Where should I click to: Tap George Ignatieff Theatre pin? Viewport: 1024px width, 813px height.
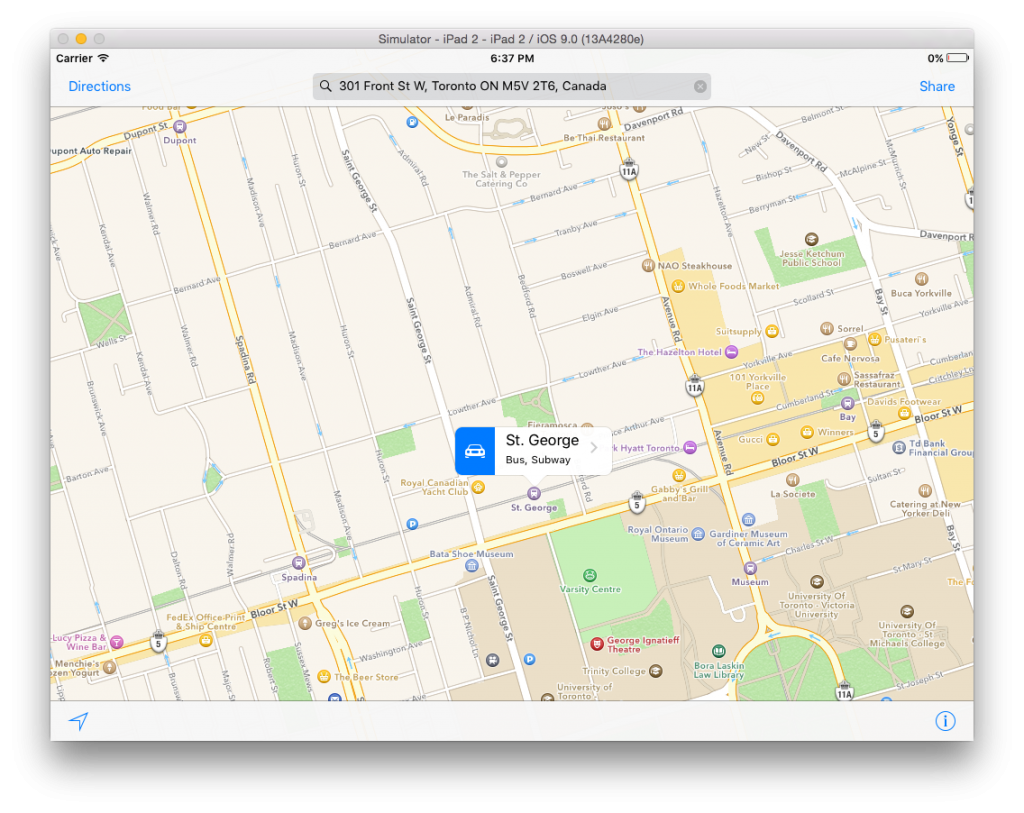coord(596,644)
